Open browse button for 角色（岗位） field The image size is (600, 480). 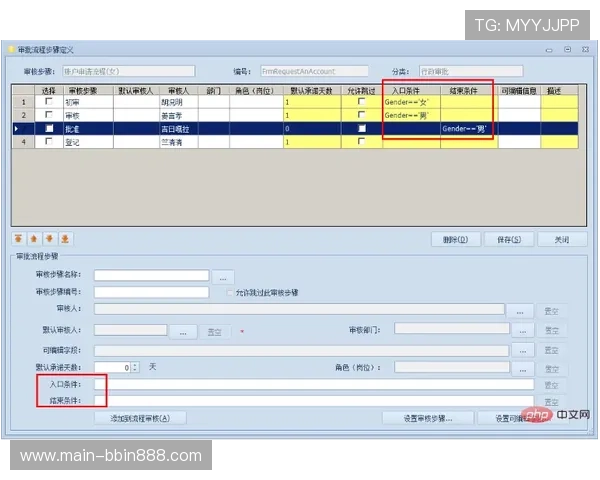coord(523,369)
